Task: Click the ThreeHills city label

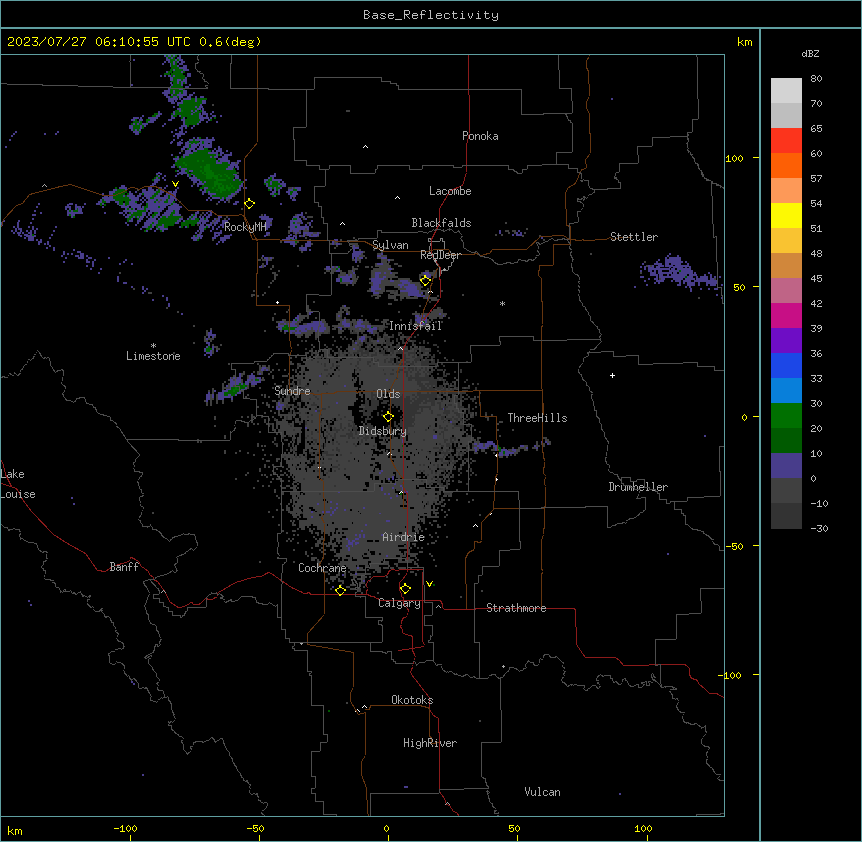Action: 537,418
